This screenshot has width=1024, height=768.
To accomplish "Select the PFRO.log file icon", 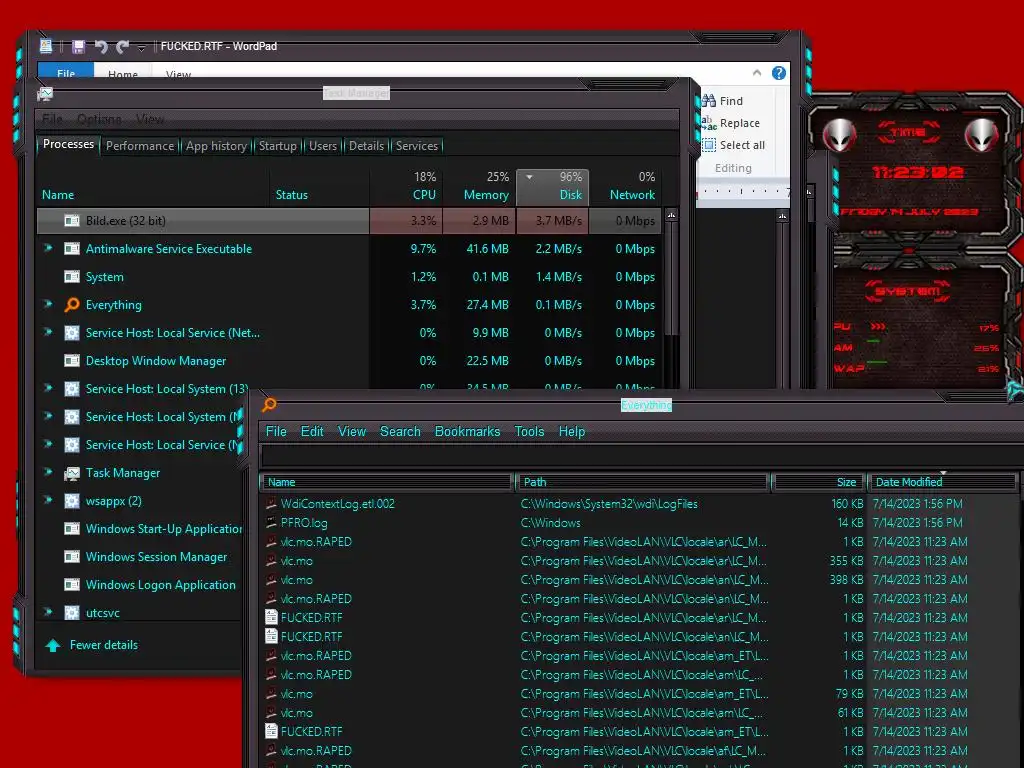I will [271, 522].
